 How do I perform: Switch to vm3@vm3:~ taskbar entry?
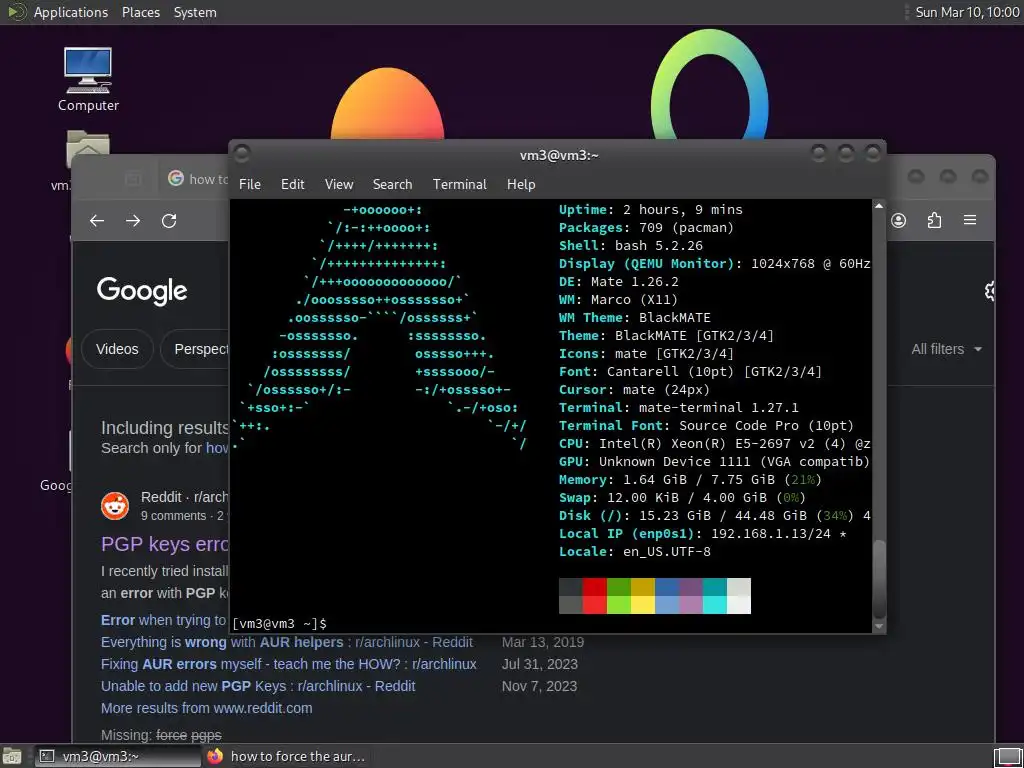tap(118, 756)
